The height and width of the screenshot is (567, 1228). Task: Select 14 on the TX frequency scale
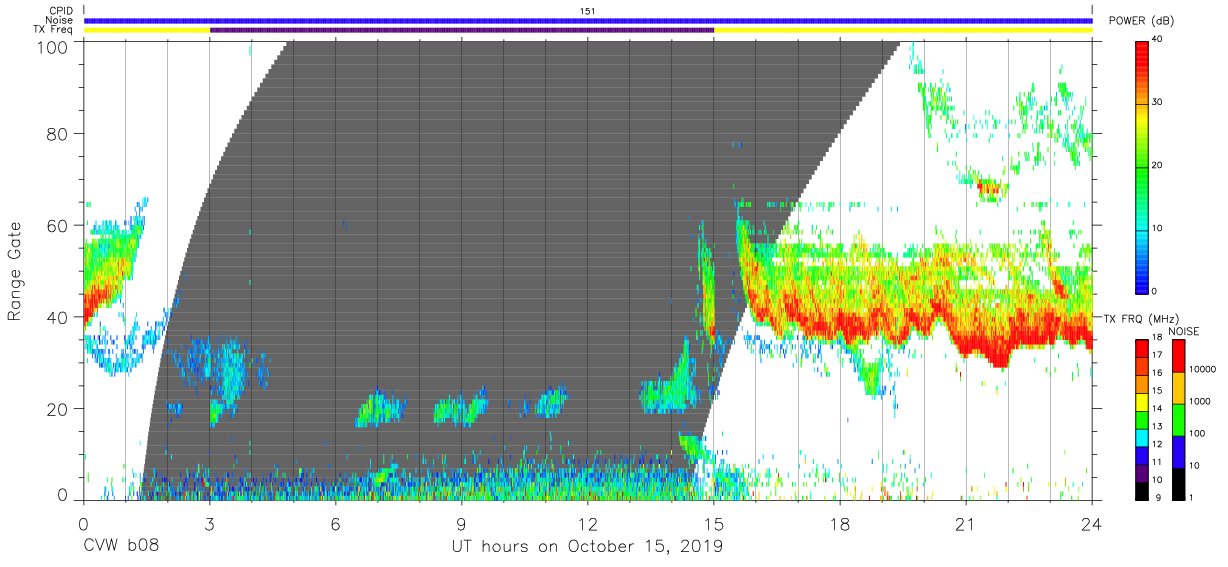(1157, 408)
